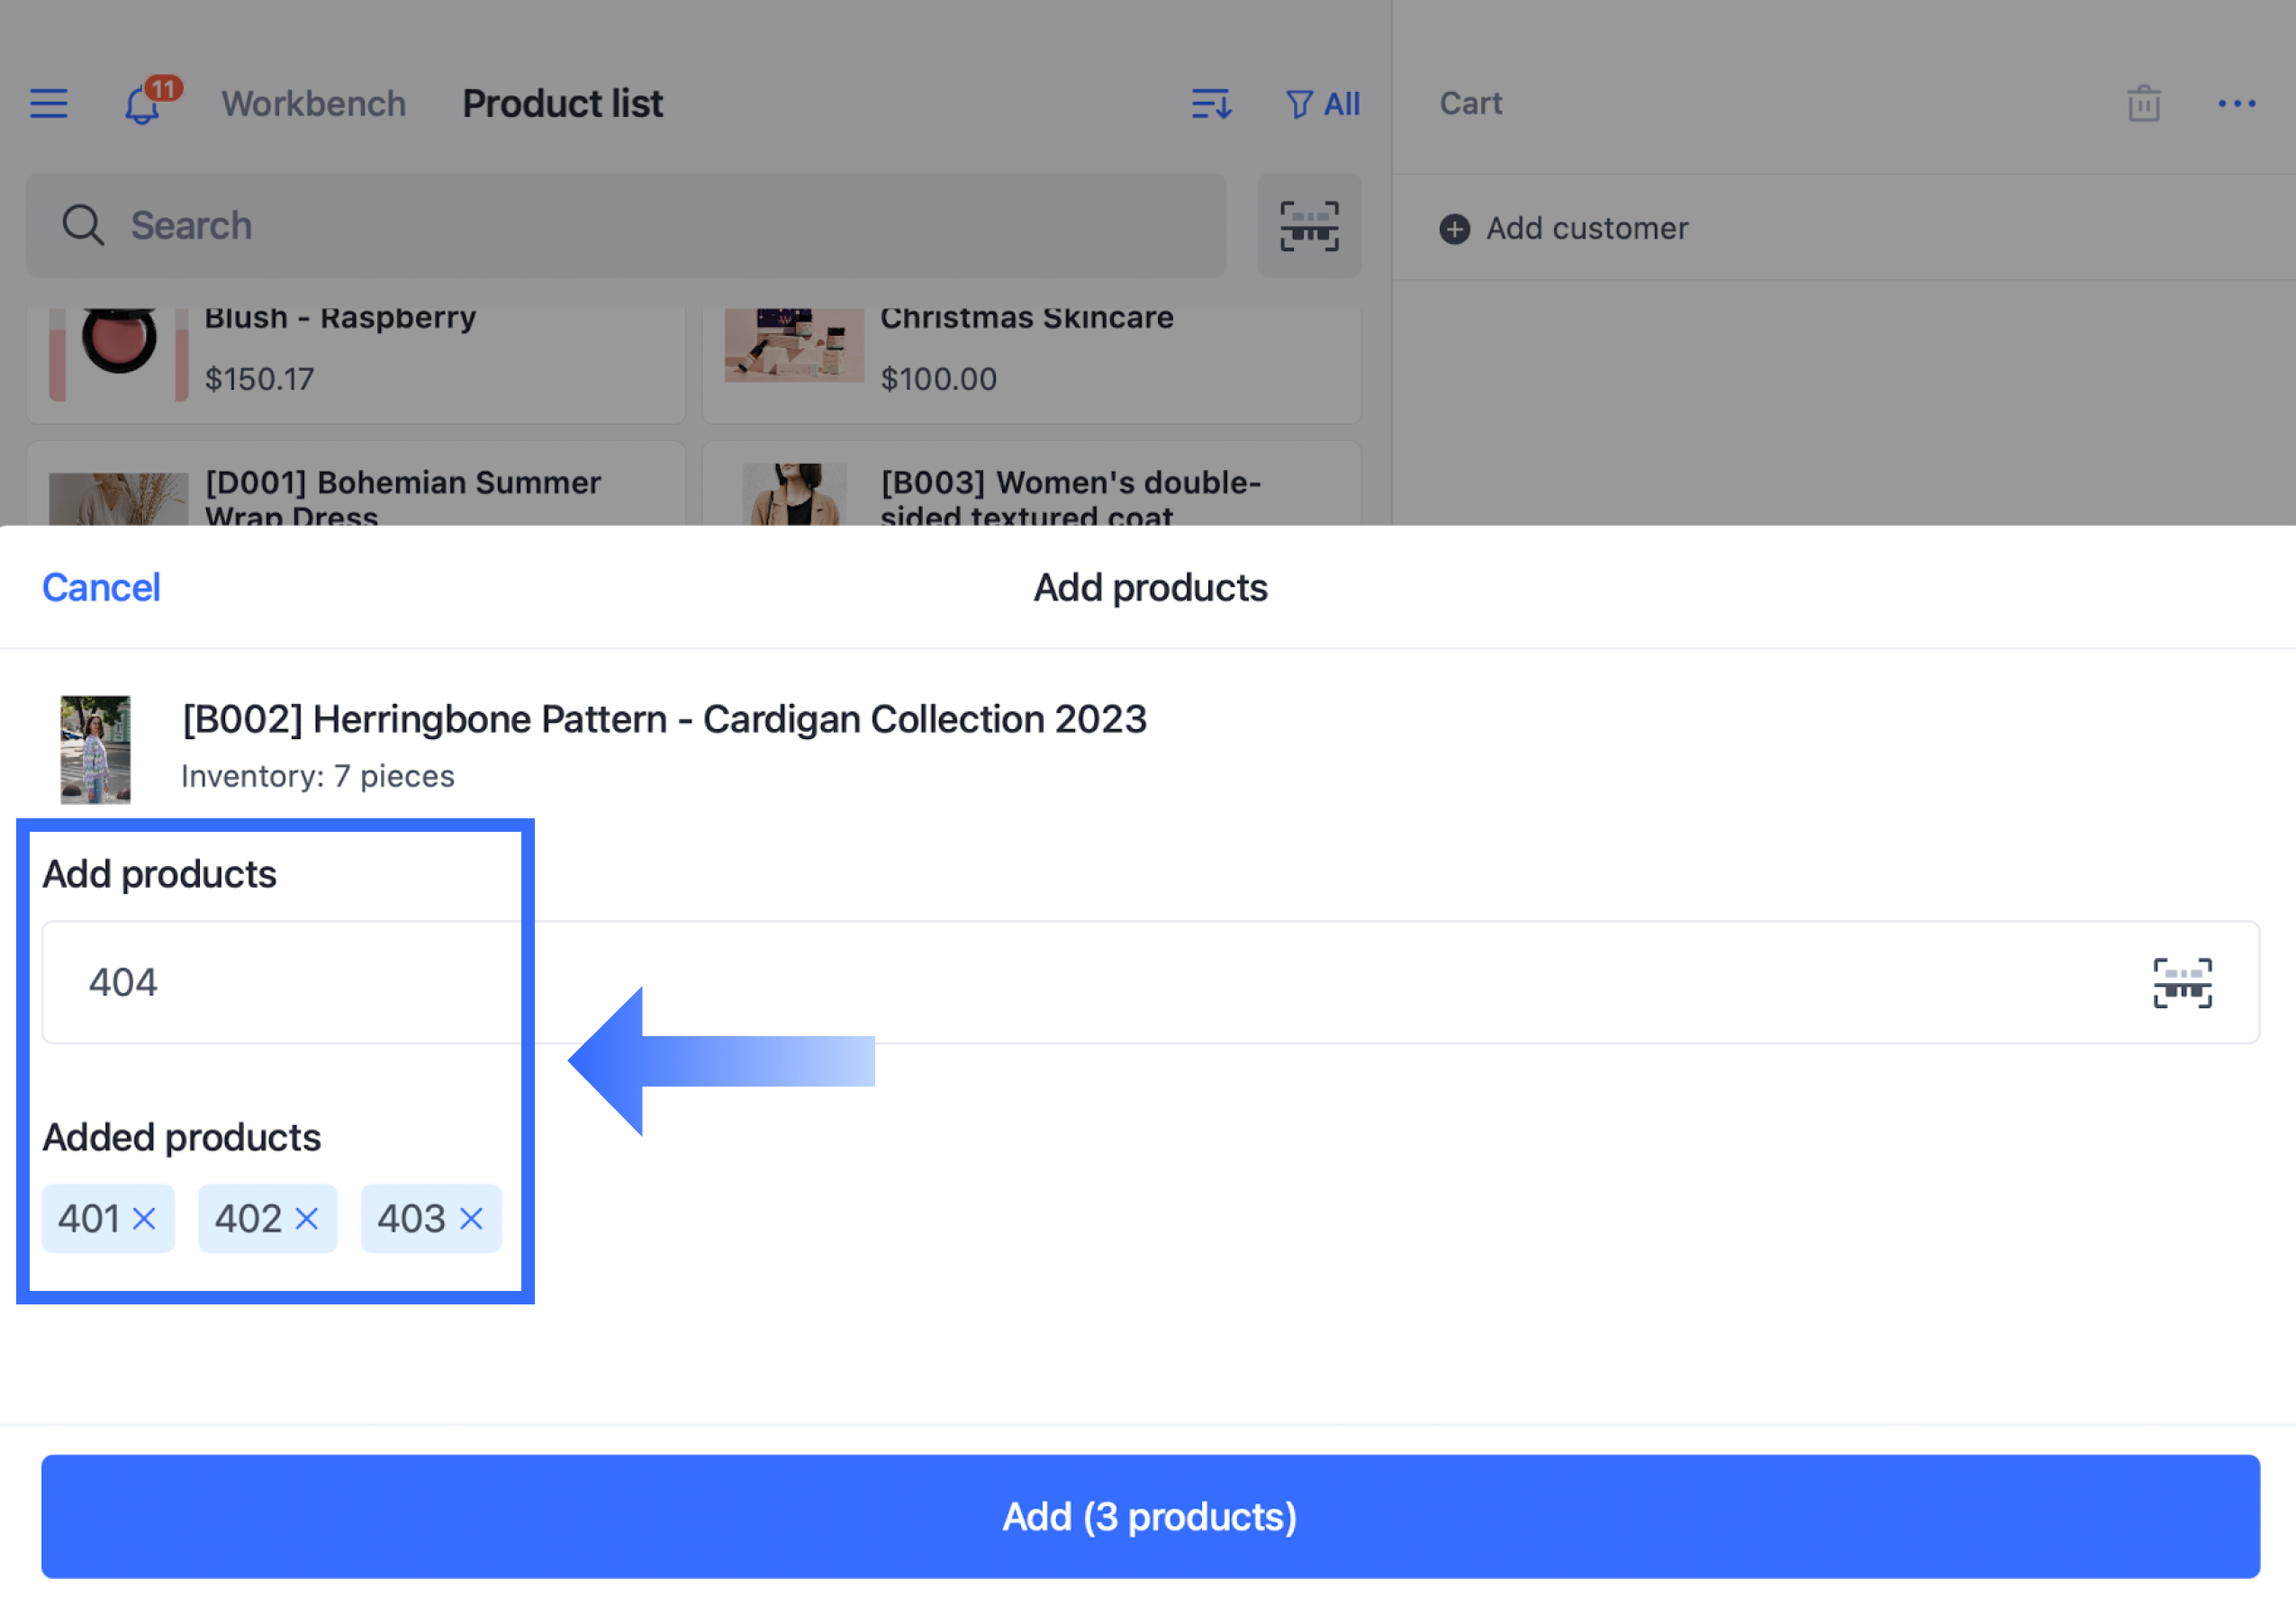Remove the 401 tag
Image resolution: width=2296 pixels, height=1597 pixels.
[144, 1218]
